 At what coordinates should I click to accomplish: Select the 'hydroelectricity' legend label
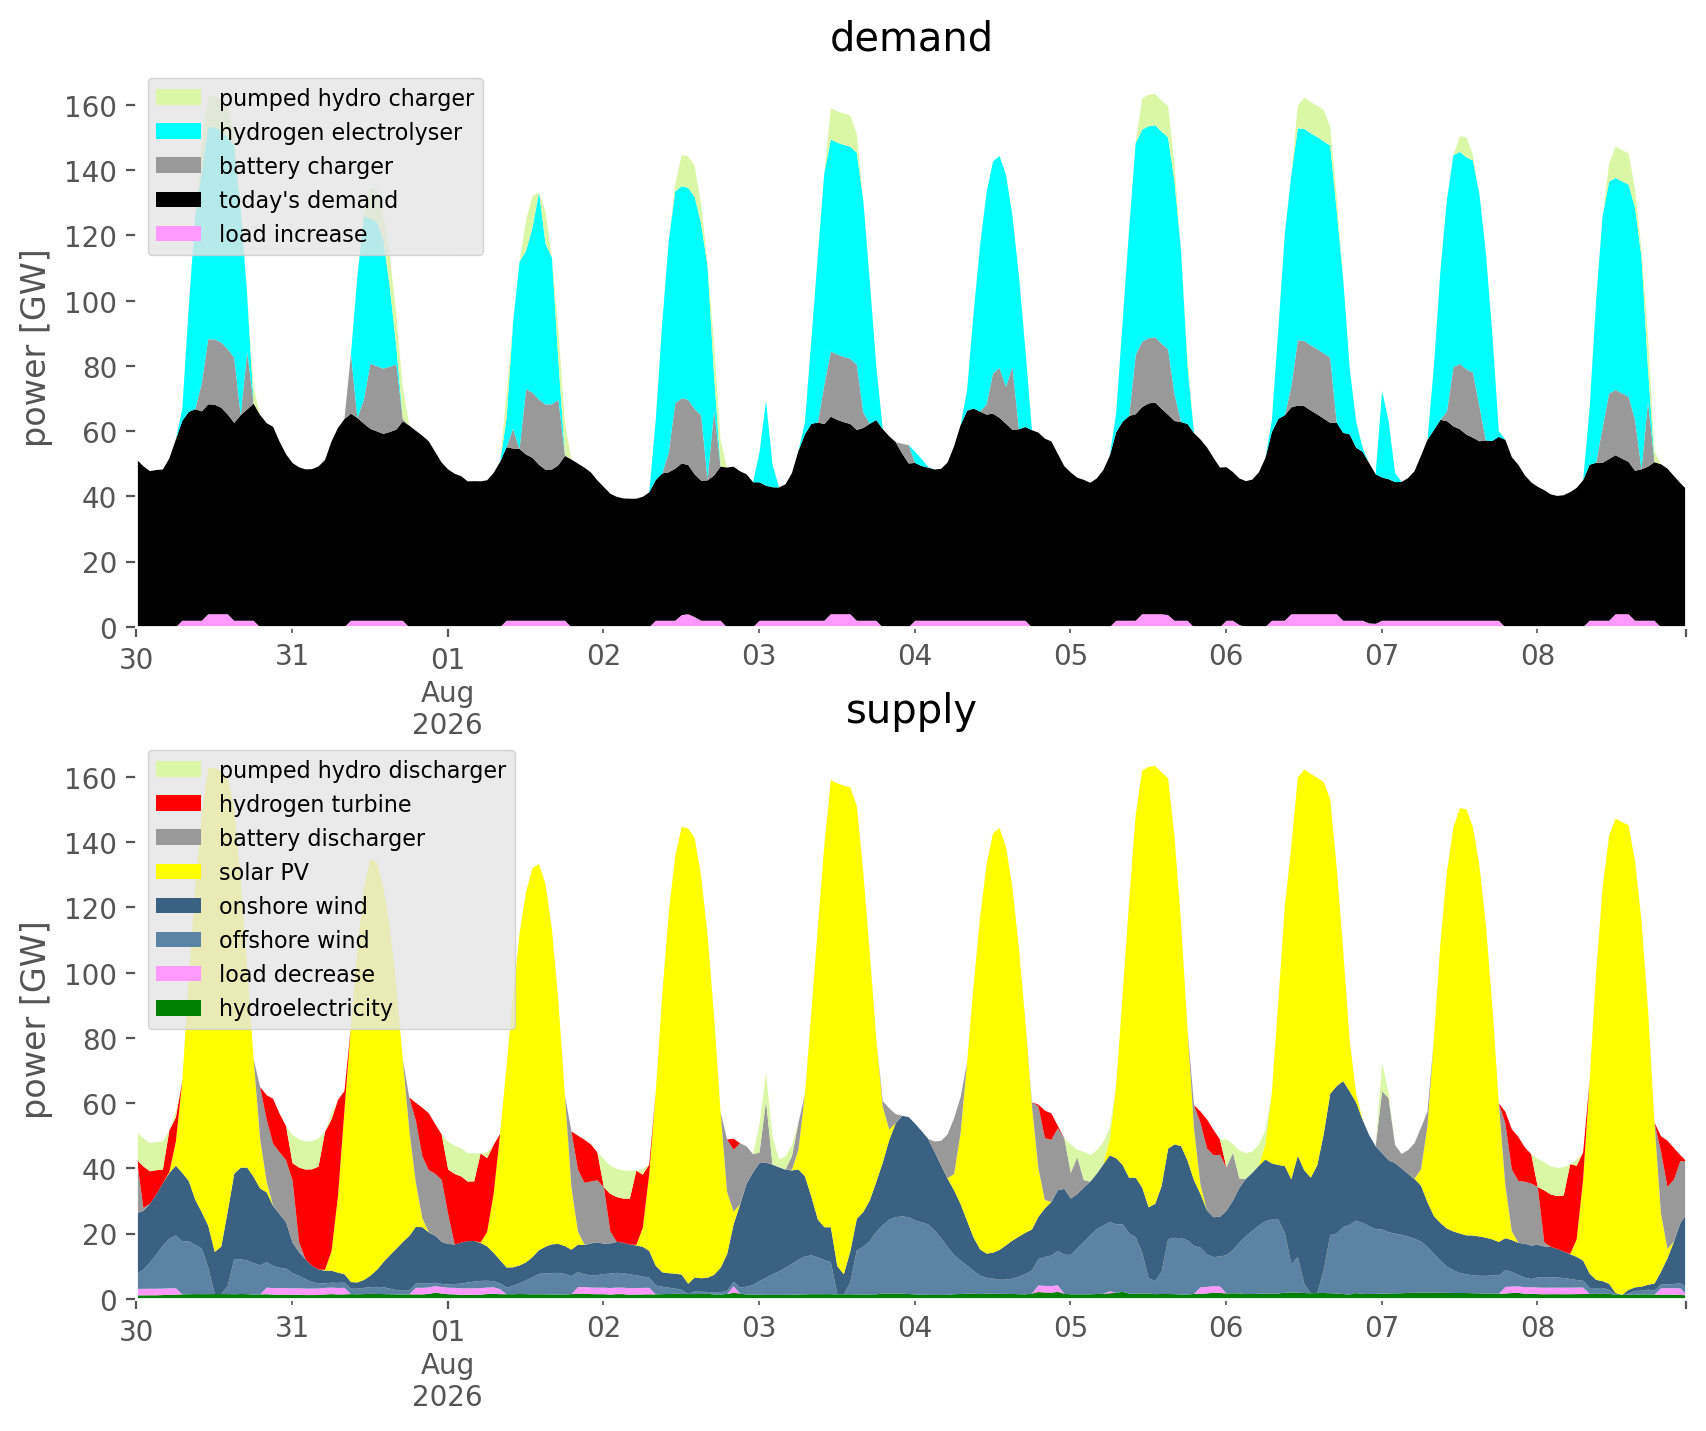306,1009
